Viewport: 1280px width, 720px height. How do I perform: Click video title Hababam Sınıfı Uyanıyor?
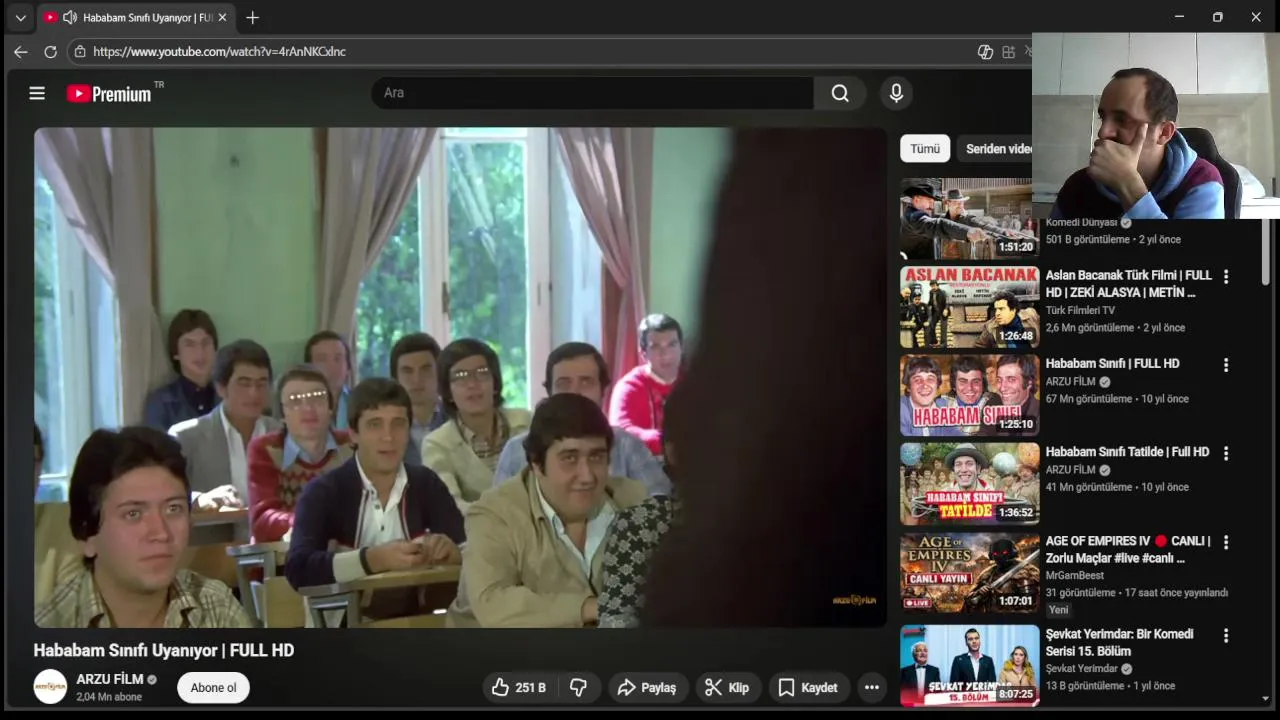click(164, 650)
